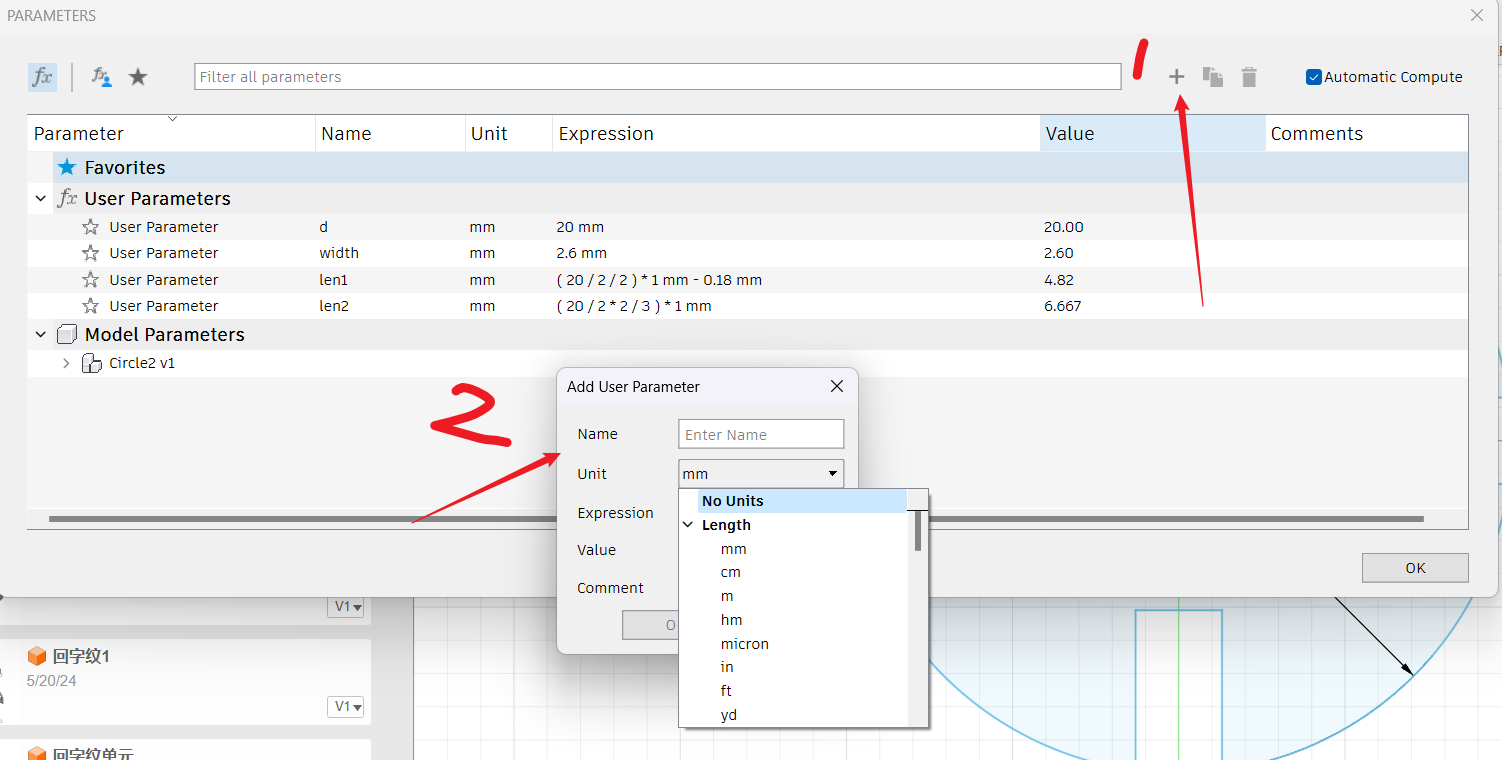
Task: Click the parameters table horizontal scrollbar
Action: point(735,519)
